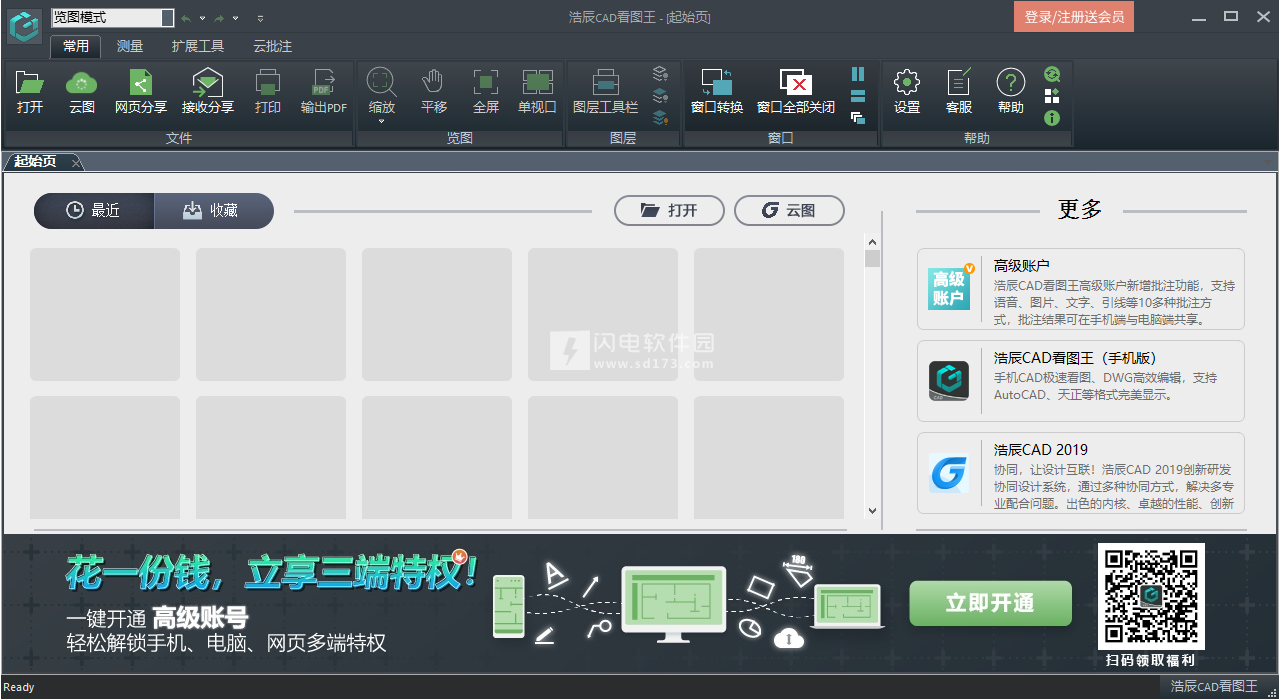Launch the 接收分享 receive share tool
The image size is (1280, 700).
point(208,92)
